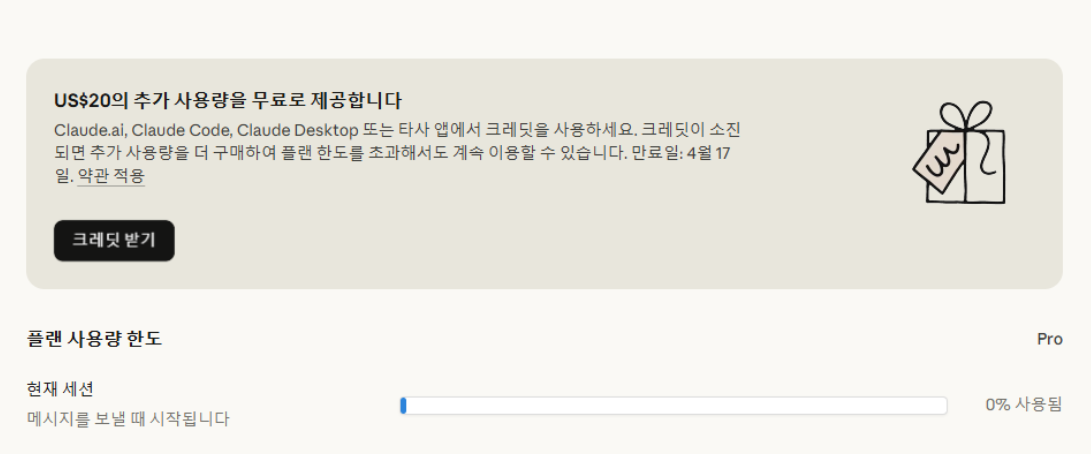Click the 메시지를 보낼 때 시작됩니다 subtitle

pyautogui.click(x=128, y=419)
